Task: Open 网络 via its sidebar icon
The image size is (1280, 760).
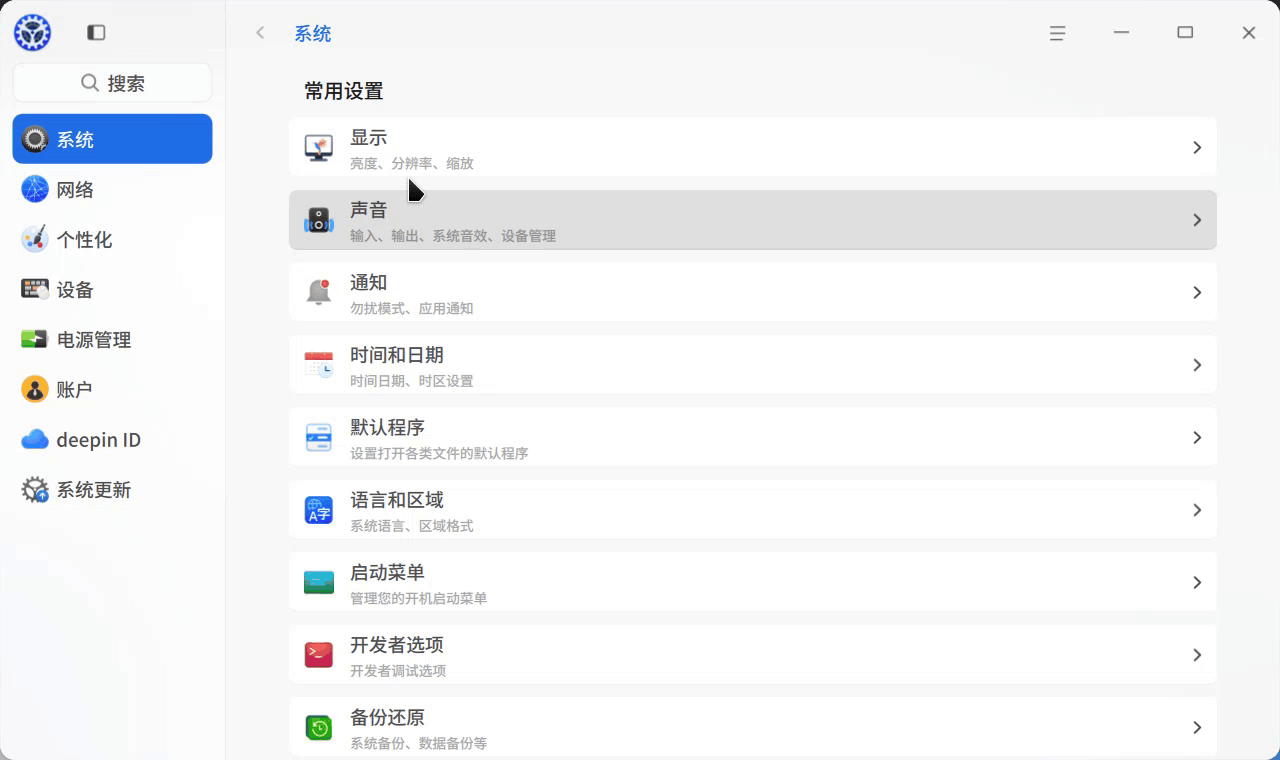Action: click(35, 189)
